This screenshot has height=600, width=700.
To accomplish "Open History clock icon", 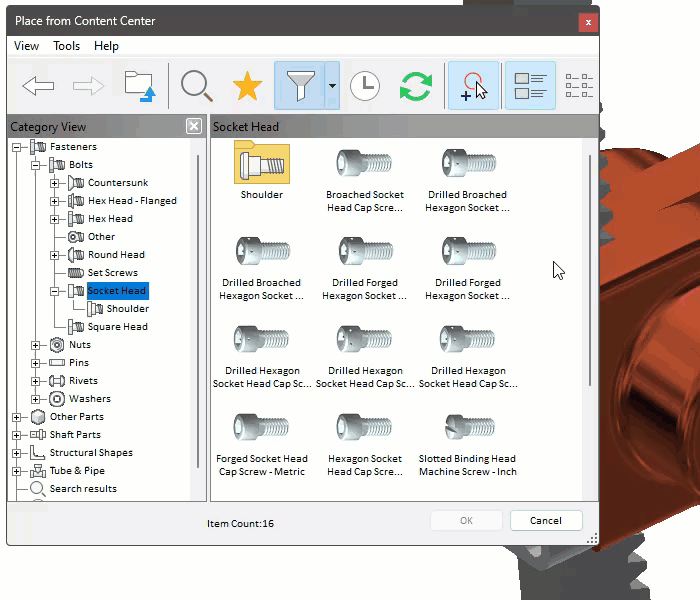I will [x=365, y=86].
